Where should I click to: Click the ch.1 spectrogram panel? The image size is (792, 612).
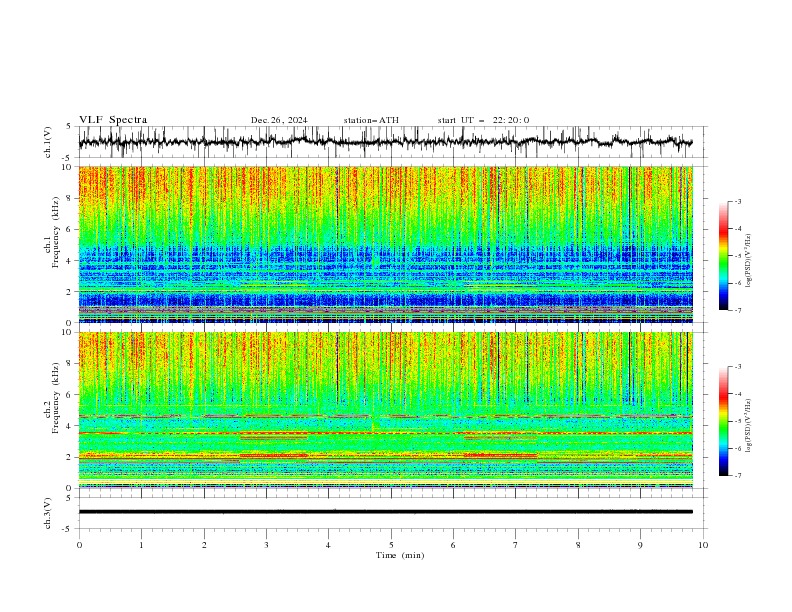pos(385,244)
